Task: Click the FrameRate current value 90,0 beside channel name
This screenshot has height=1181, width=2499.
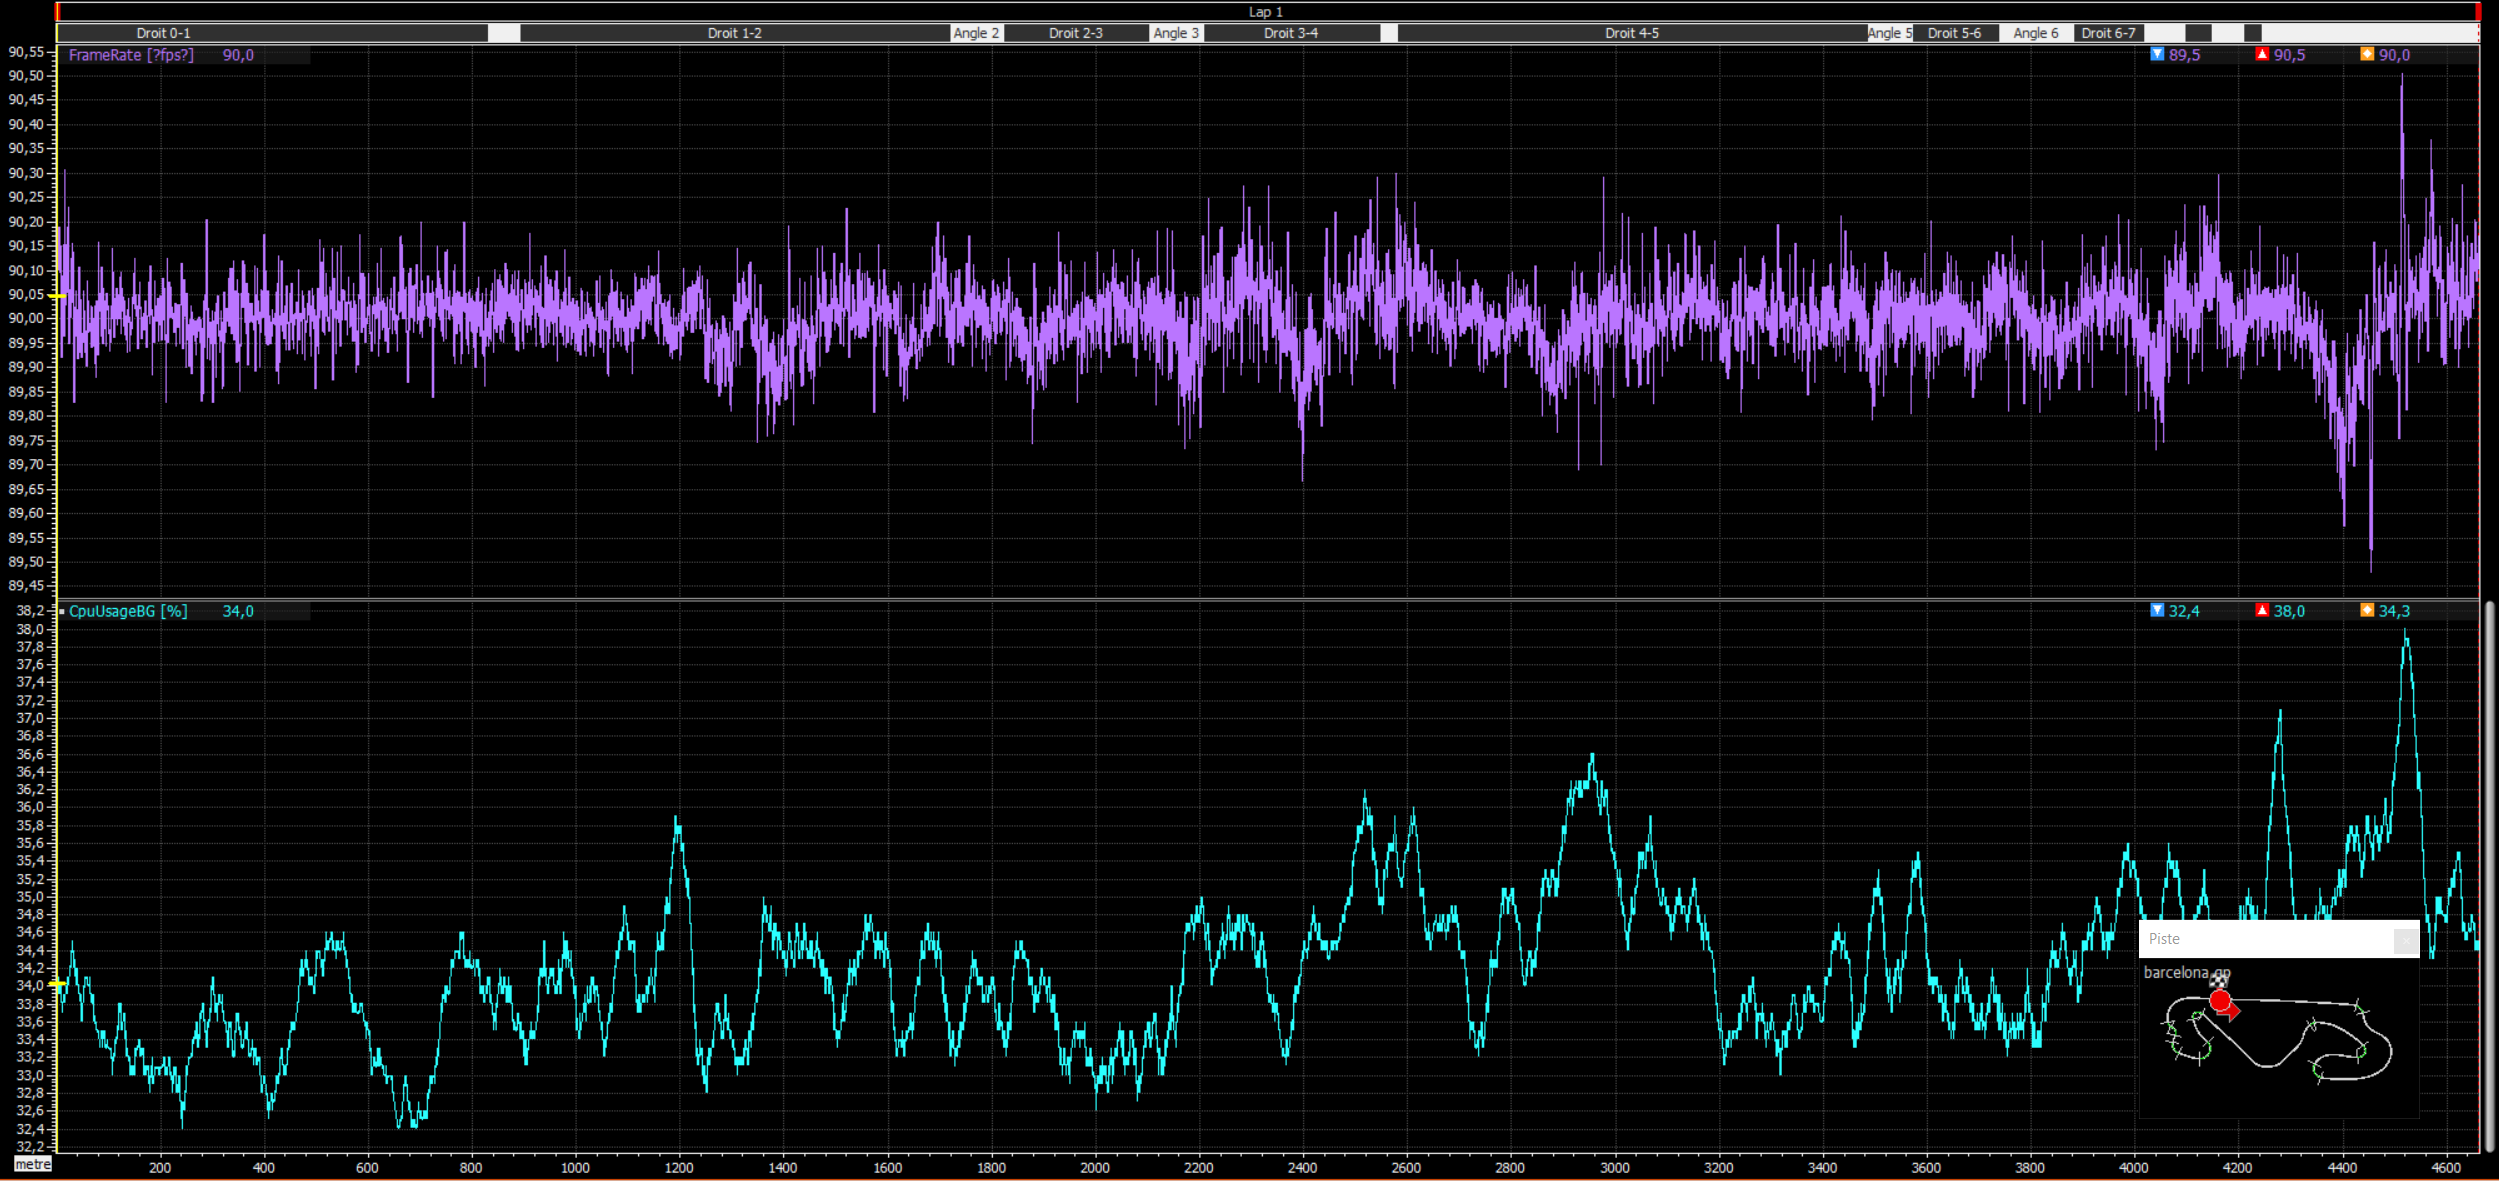Action: 238,55
